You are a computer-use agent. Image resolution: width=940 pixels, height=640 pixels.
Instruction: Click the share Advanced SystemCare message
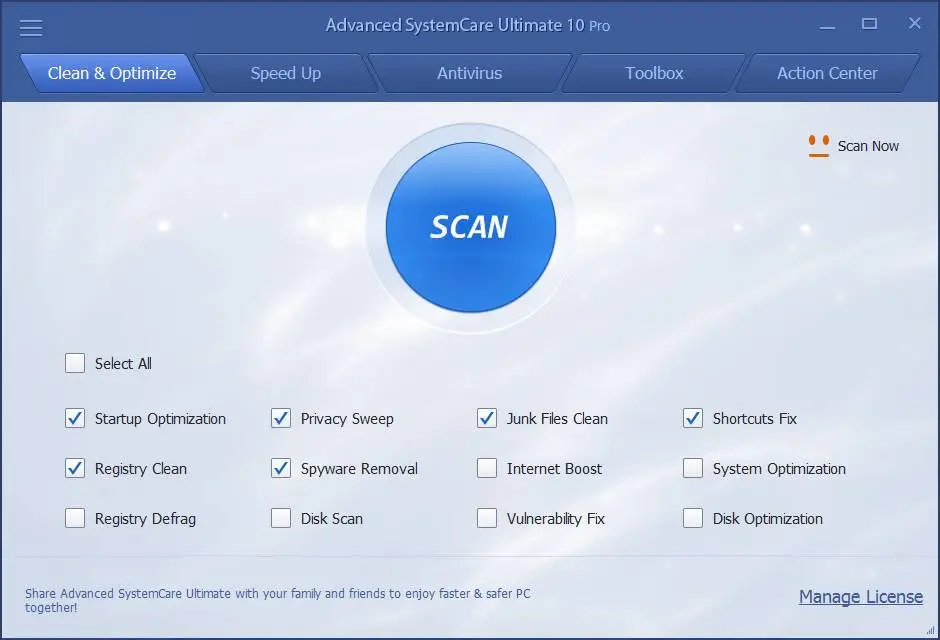pyautogui.click(x=278, y=600)
